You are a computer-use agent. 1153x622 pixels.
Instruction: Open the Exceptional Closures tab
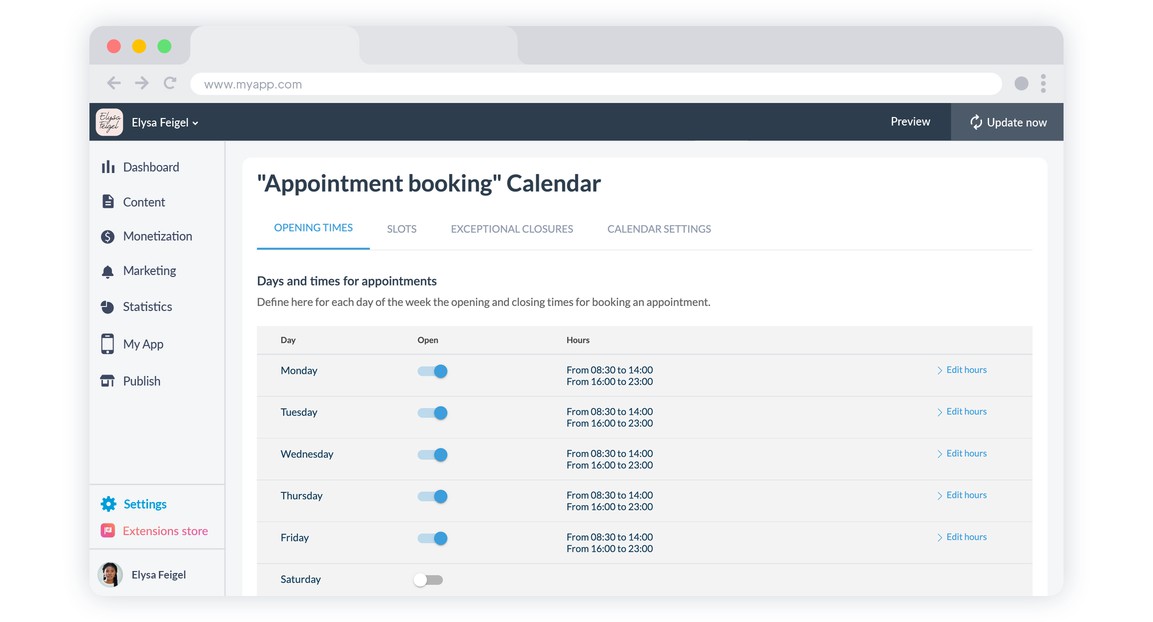511,229
